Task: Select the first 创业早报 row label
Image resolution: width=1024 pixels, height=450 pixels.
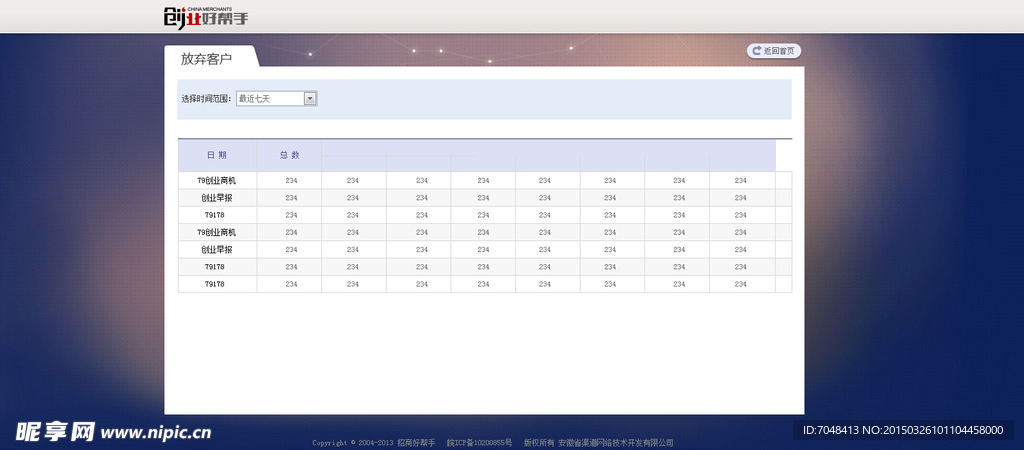Action: 217,198
